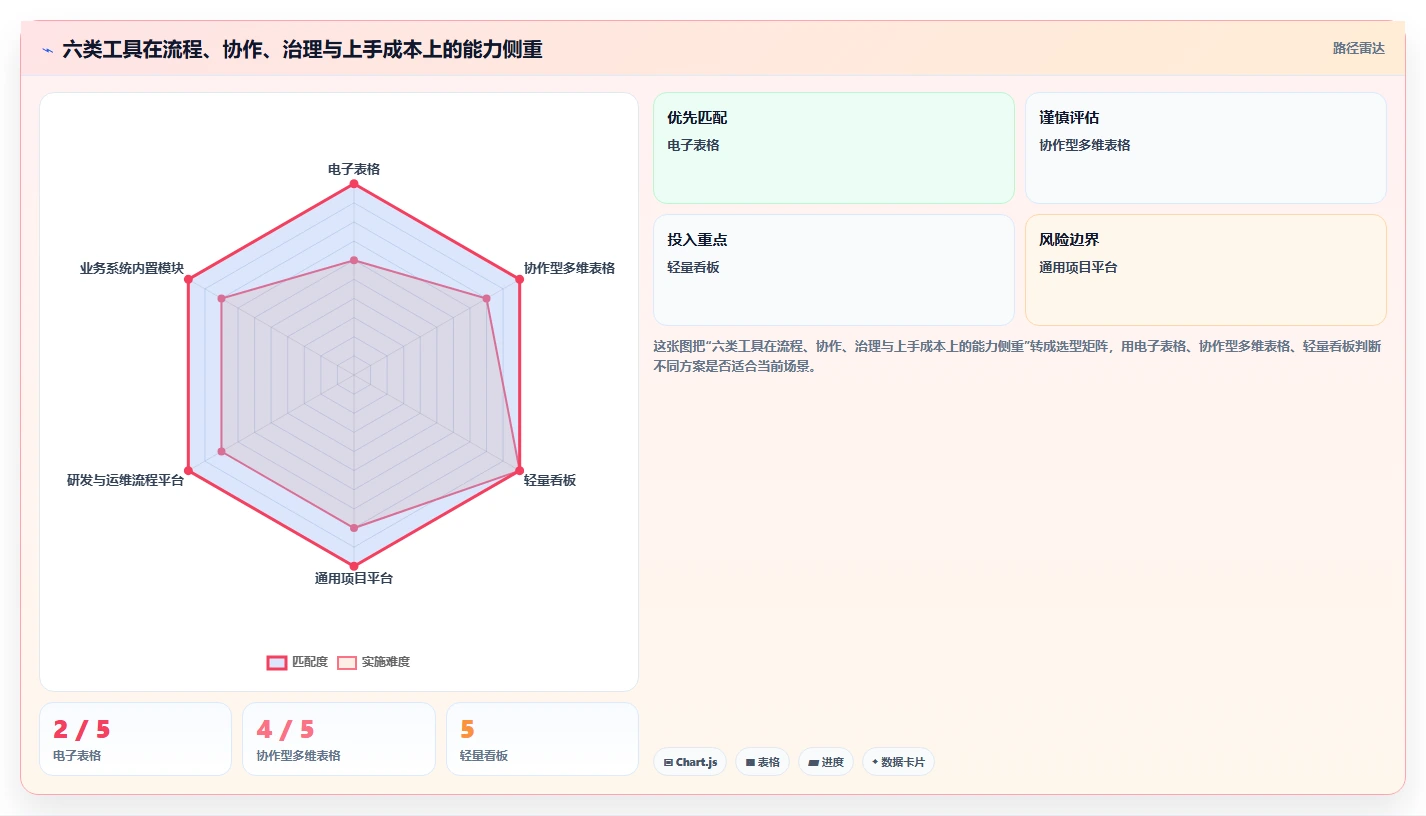1426x816 pixels.
Task: Select the 优先匹配 card
Action: tap(834, 148)
